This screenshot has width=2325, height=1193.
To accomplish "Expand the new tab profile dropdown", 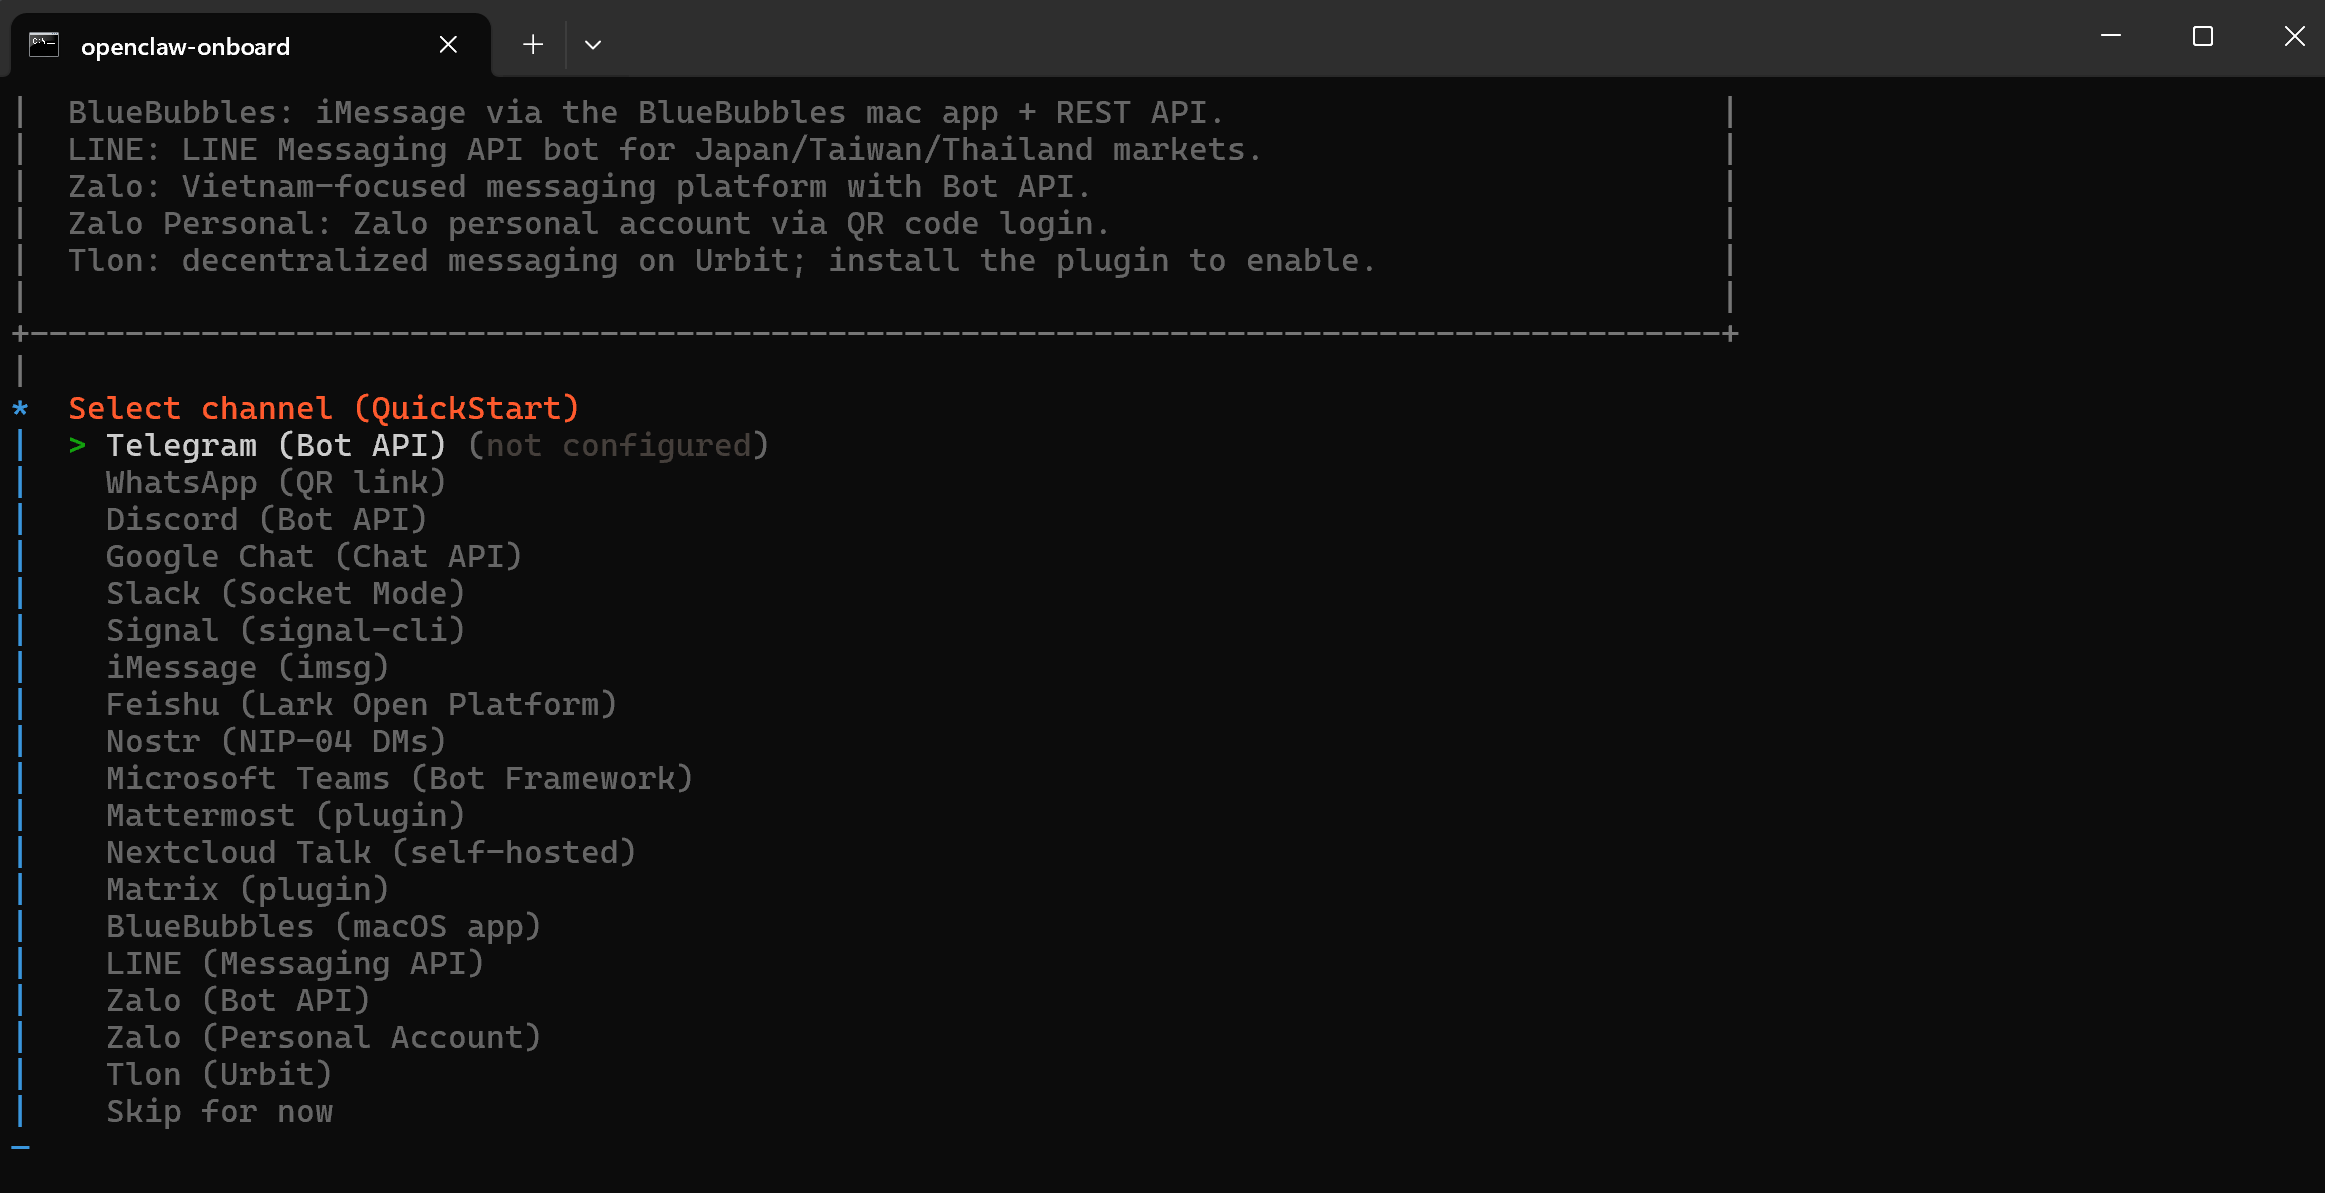I will pos(593,45).
